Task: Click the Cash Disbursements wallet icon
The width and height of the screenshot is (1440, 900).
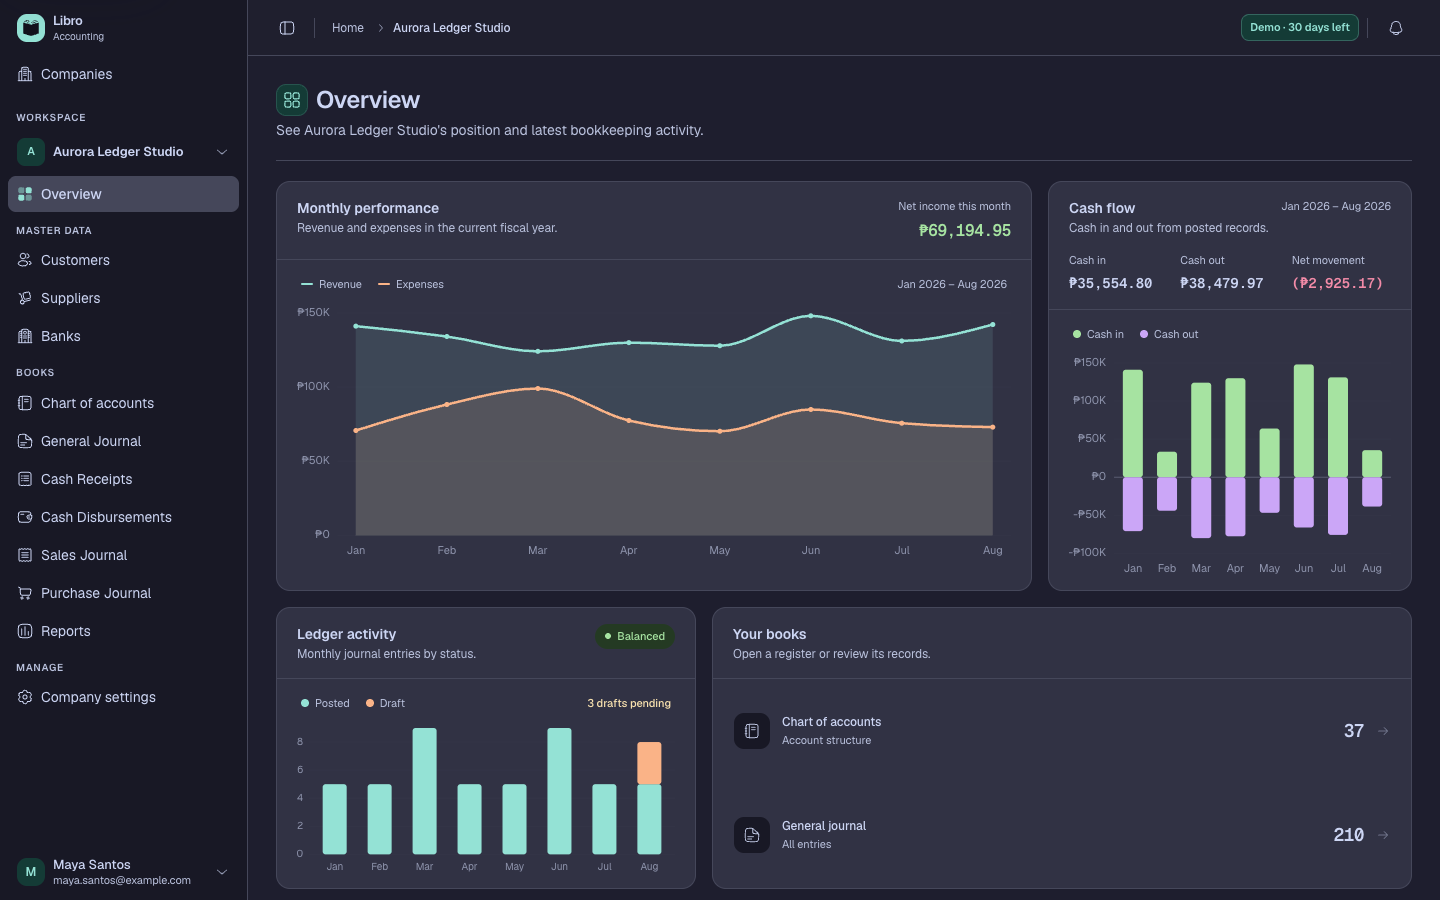Action: pos(25,517)
